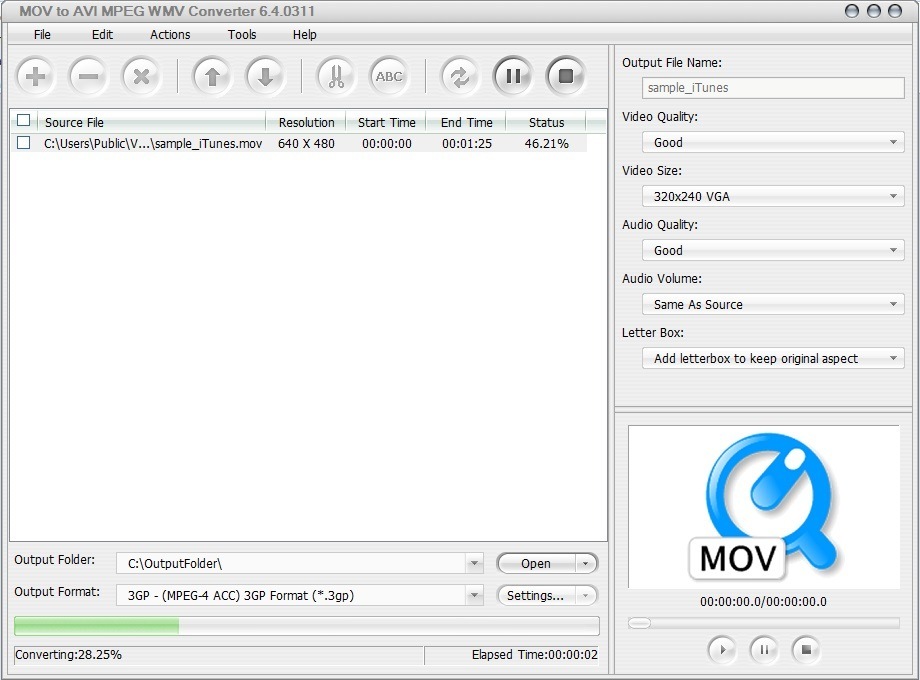
Task: Open the clip/trim scissors tool
Action: (335, 75)
